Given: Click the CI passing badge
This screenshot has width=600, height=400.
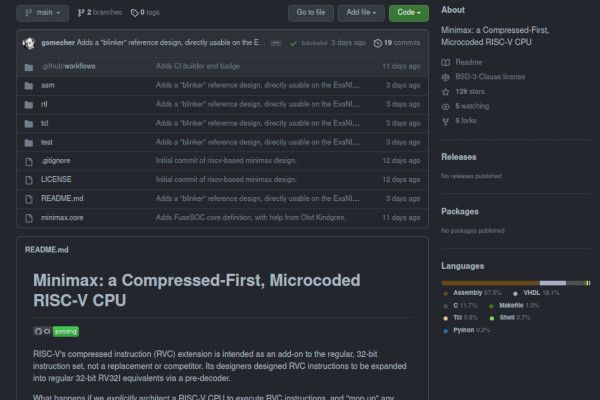Looking at the screenshot, I should click(x=57, y=331).
